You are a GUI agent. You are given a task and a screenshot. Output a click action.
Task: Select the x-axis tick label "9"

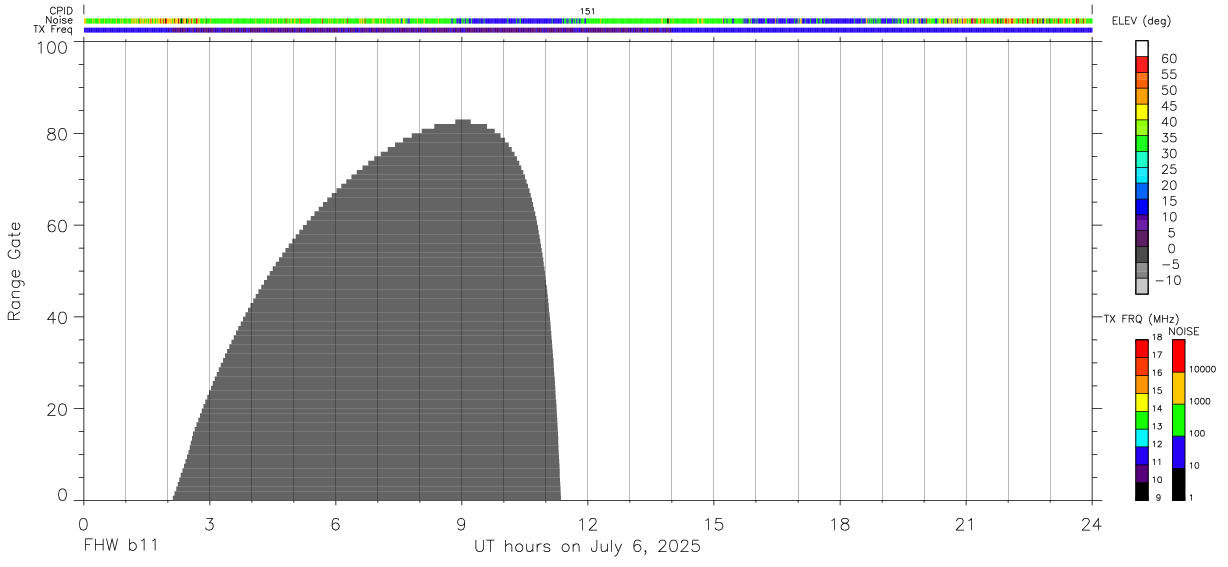click(461, 525)
